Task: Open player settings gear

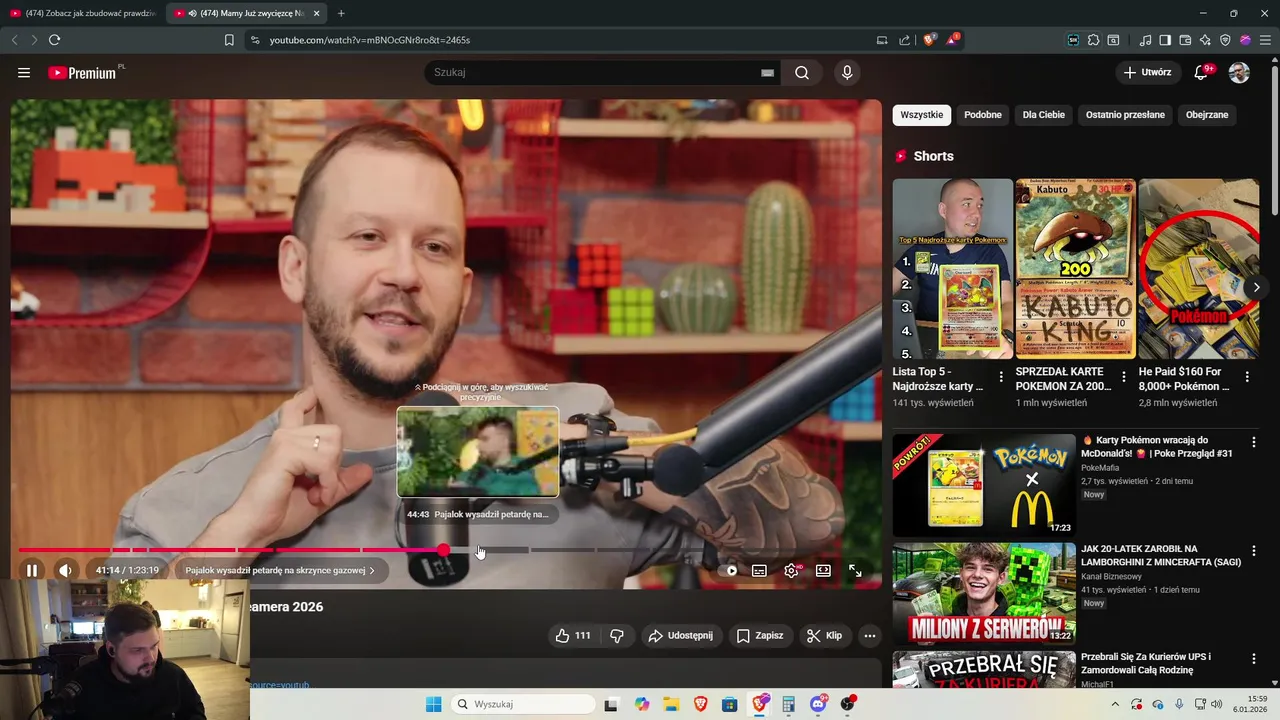Action: tap(791, 570)
